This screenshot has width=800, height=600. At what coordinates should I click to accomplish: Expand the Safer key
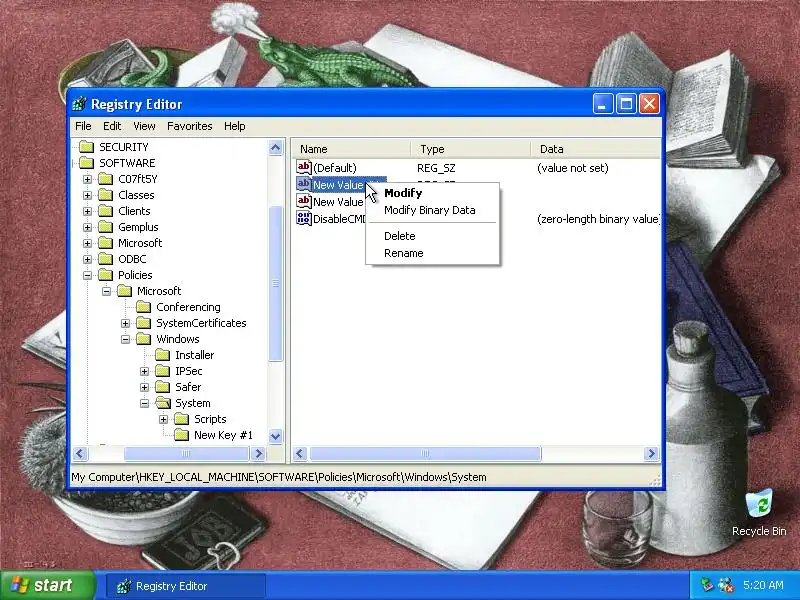coord(144,387)
